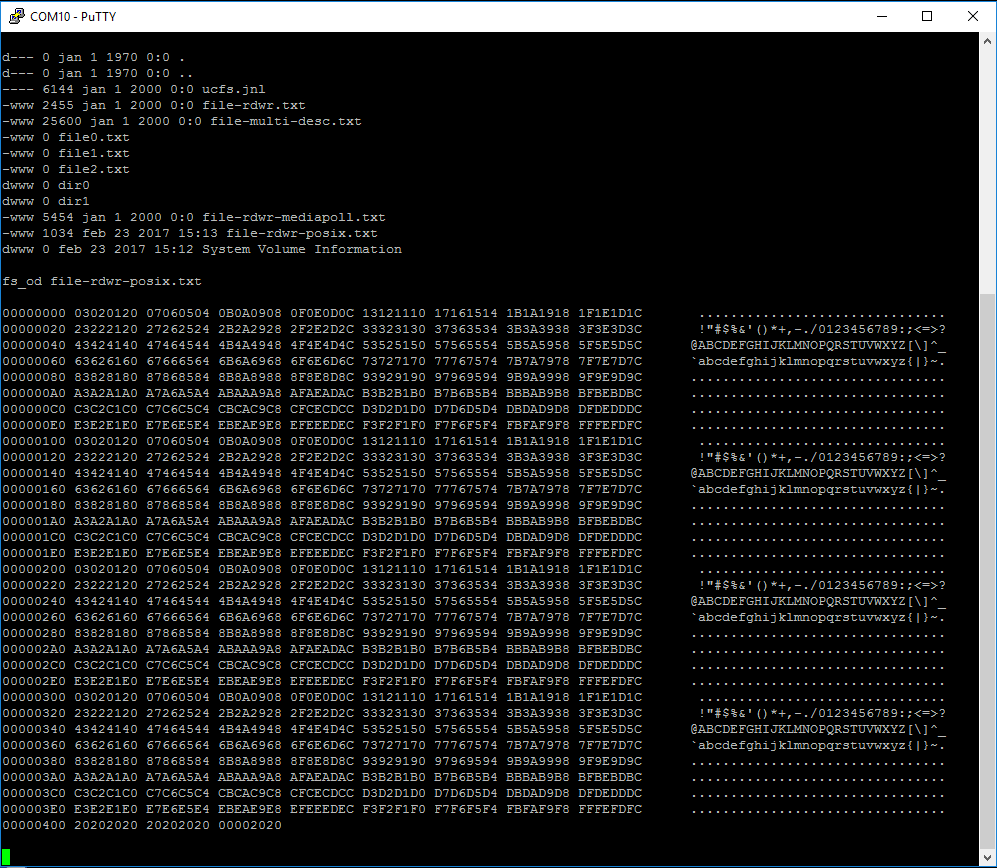Click the 'ucfs.jnl' file name

pos(233,89)
